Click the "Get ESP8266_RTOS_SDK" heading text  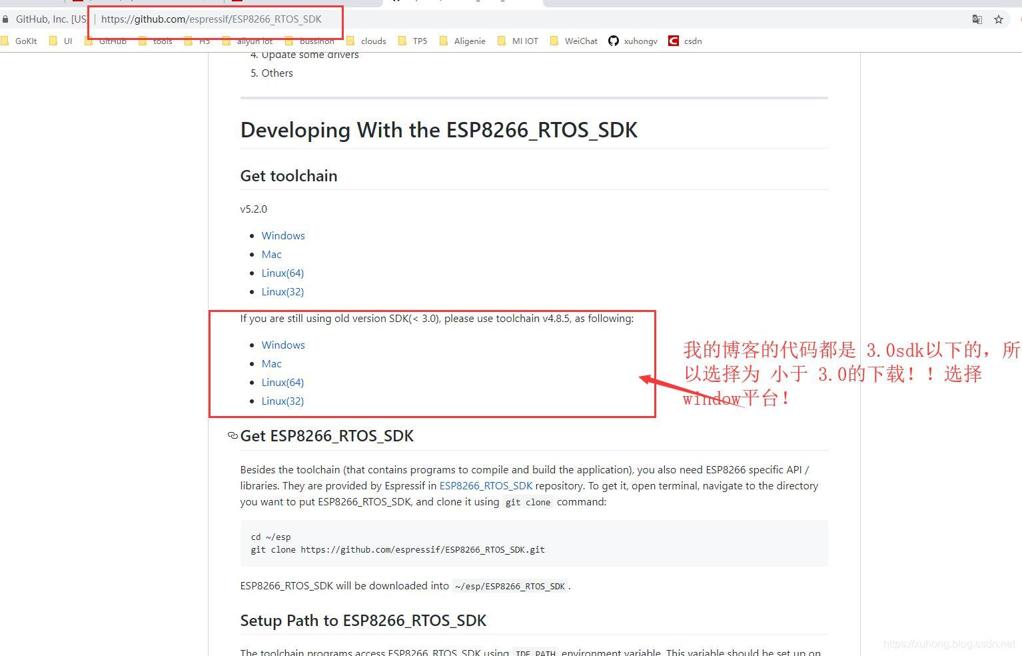point(327,436)
